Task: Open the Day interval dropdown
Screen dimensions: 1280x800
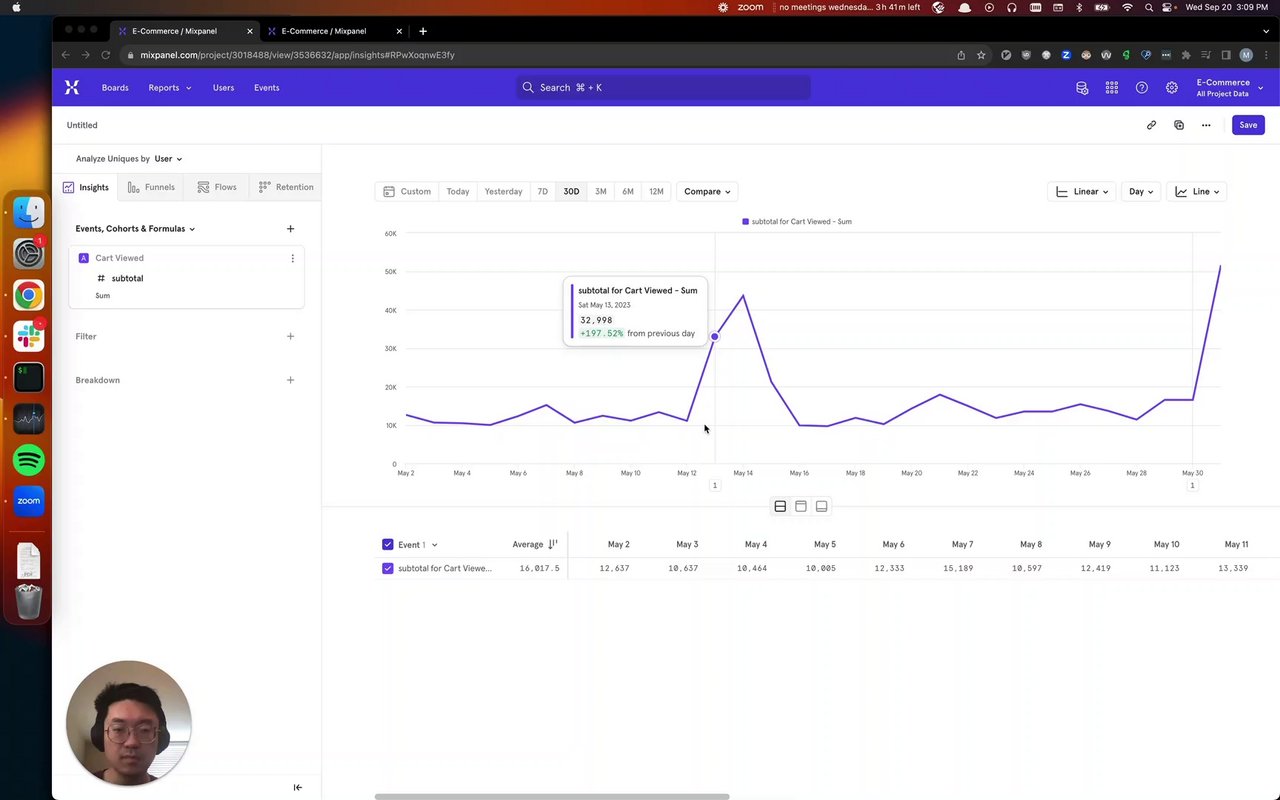Action: (1141, 192)
